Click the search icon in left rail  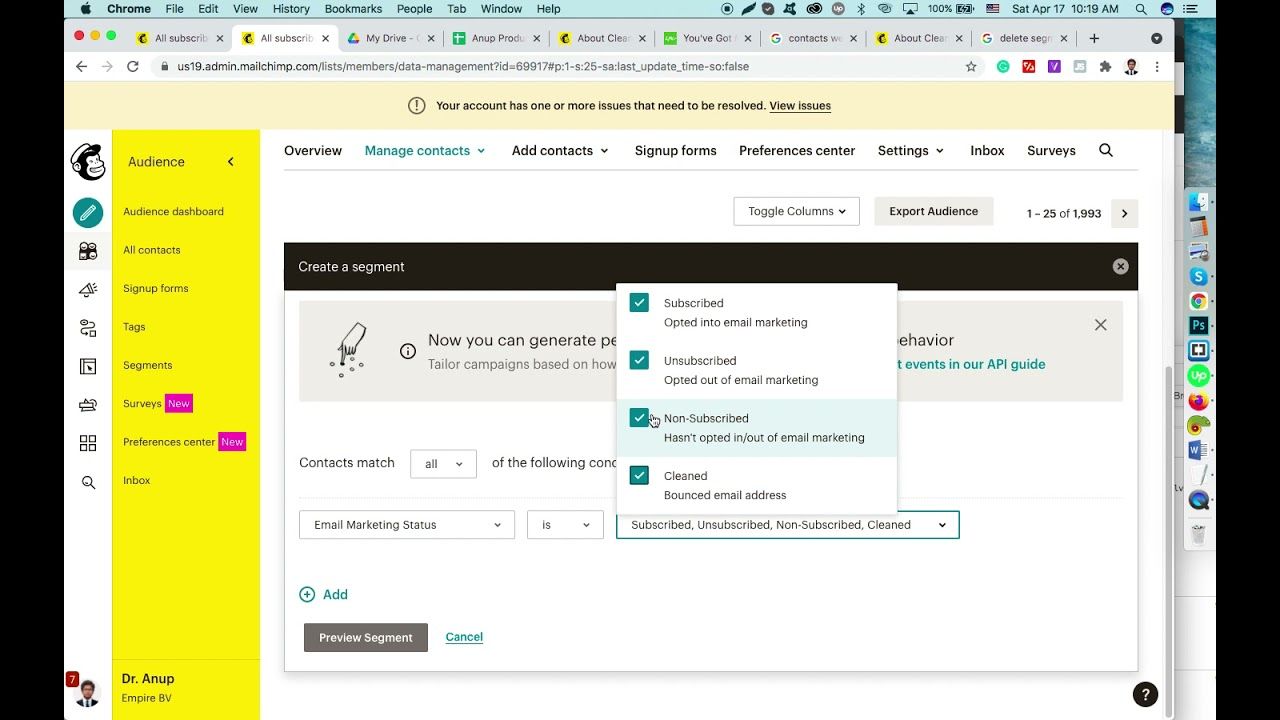pyautogui.click(x=88, y=482)
